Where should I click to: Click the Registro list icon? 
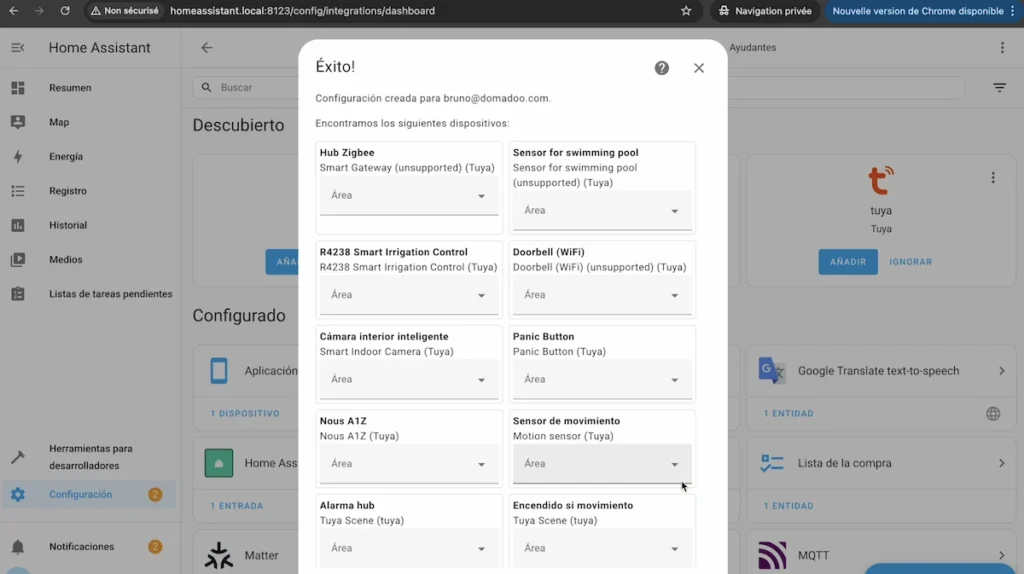click(x=18, y=191)
